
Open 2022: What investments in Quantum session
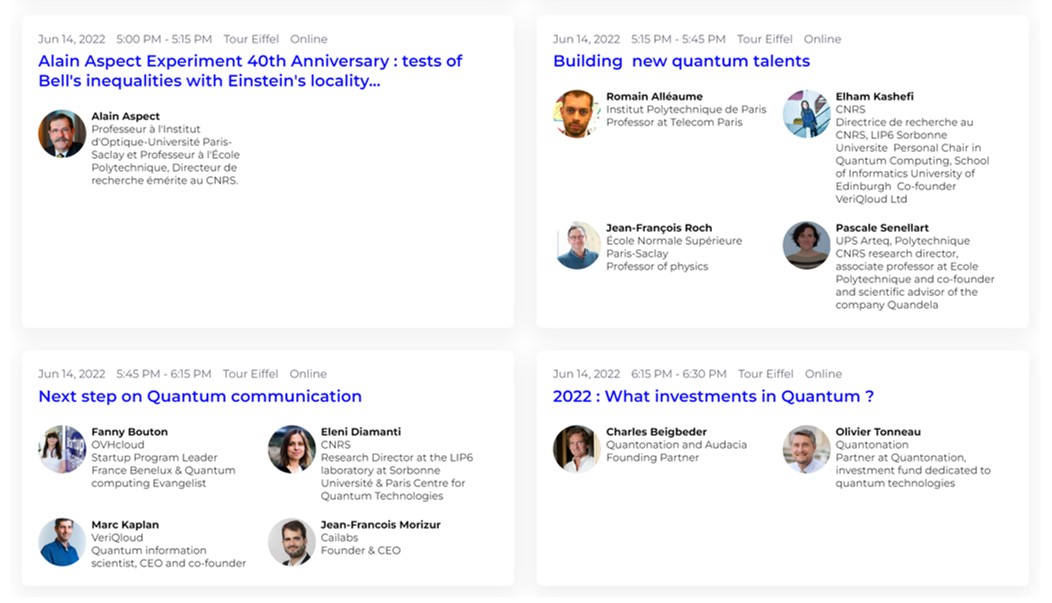tap(713, 396)
